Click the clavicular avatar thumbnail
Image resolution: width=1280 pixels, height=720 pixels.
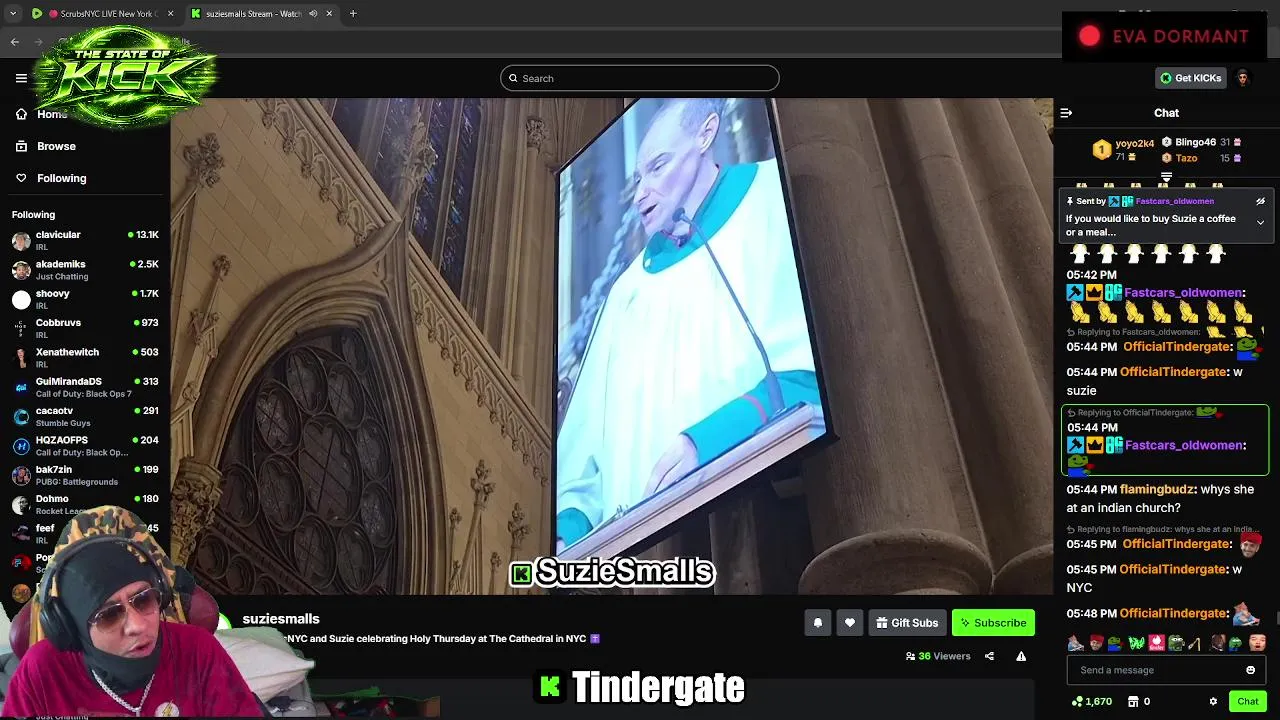[21, 240]
